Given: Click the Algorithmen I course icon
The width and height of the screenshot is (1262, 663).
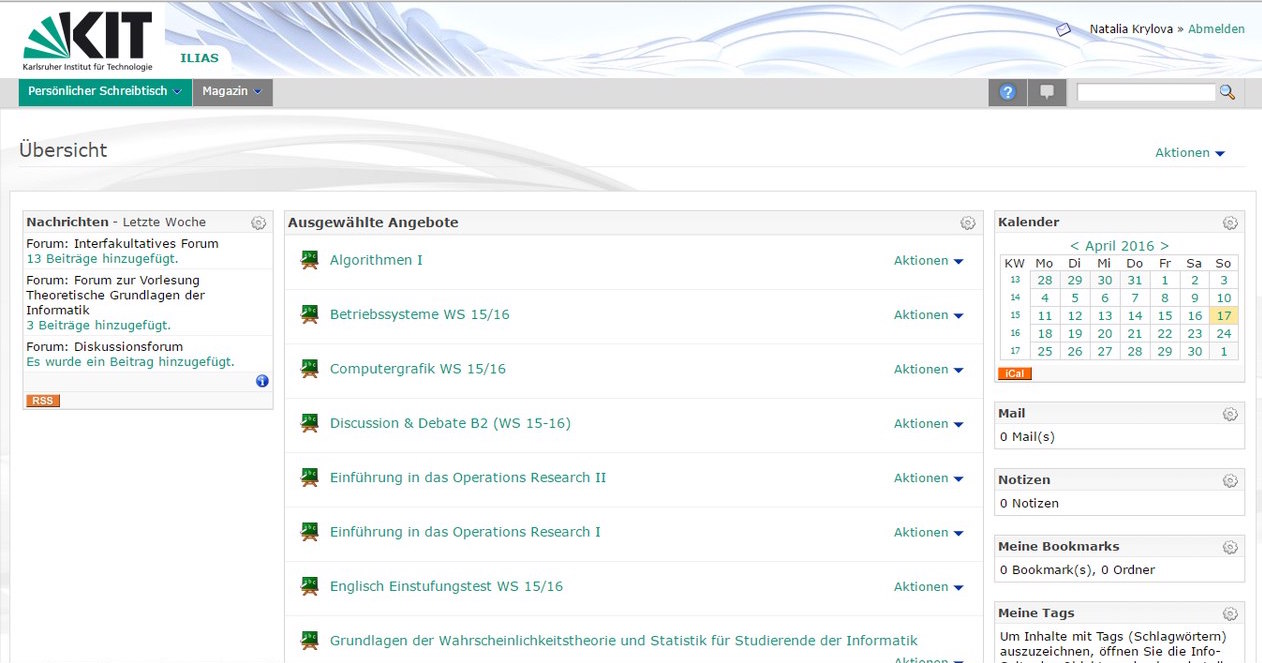Looking at the screenshot, I should click(x=309, y=260).
